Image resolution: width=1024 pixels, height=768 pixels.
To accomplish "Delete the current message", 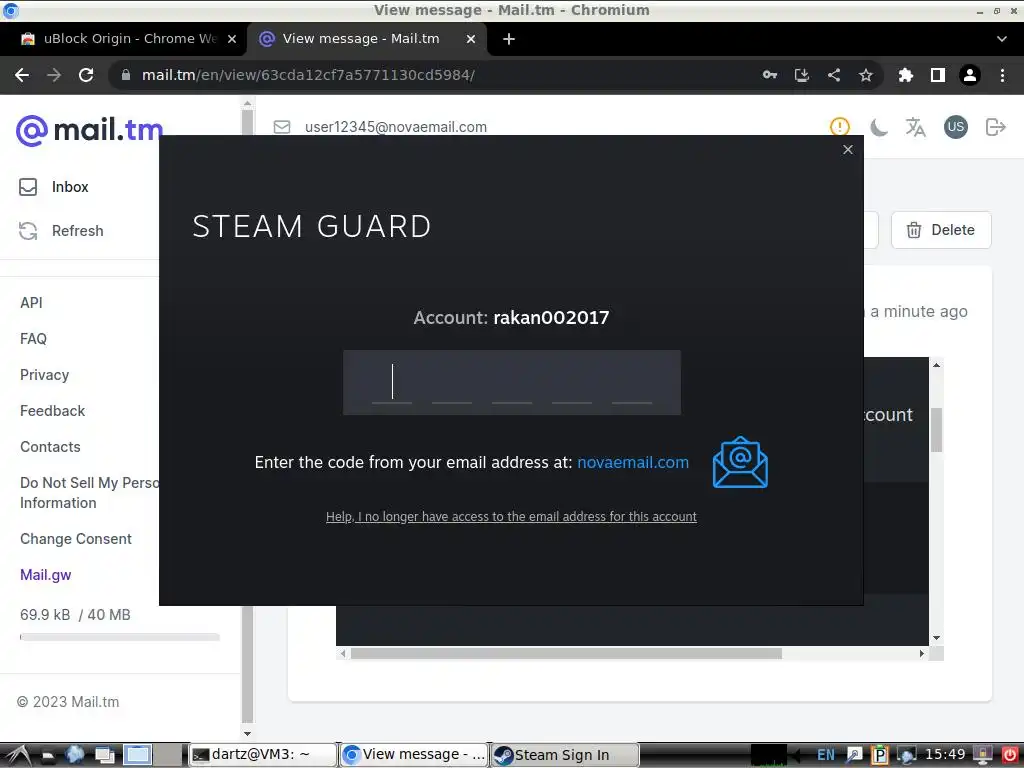I will click(x=941, y=230).
